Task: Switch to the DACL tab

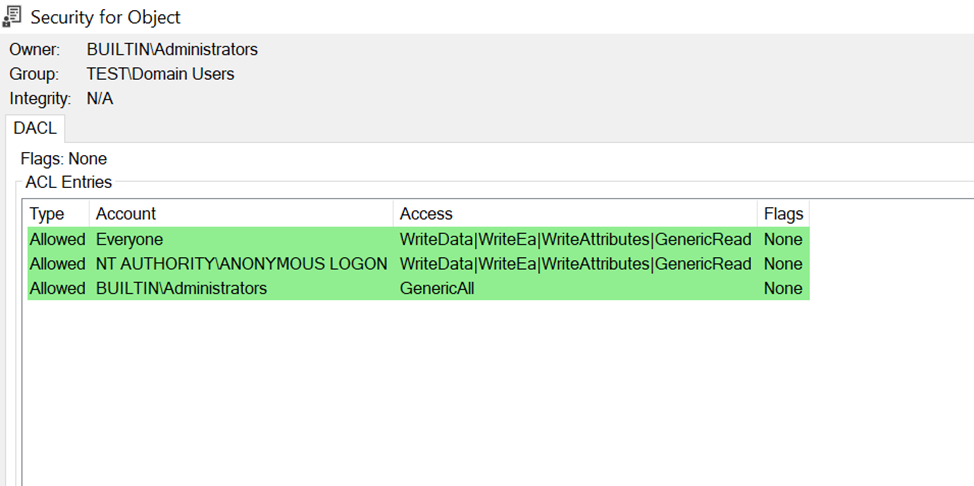Action: coord(35,127)
